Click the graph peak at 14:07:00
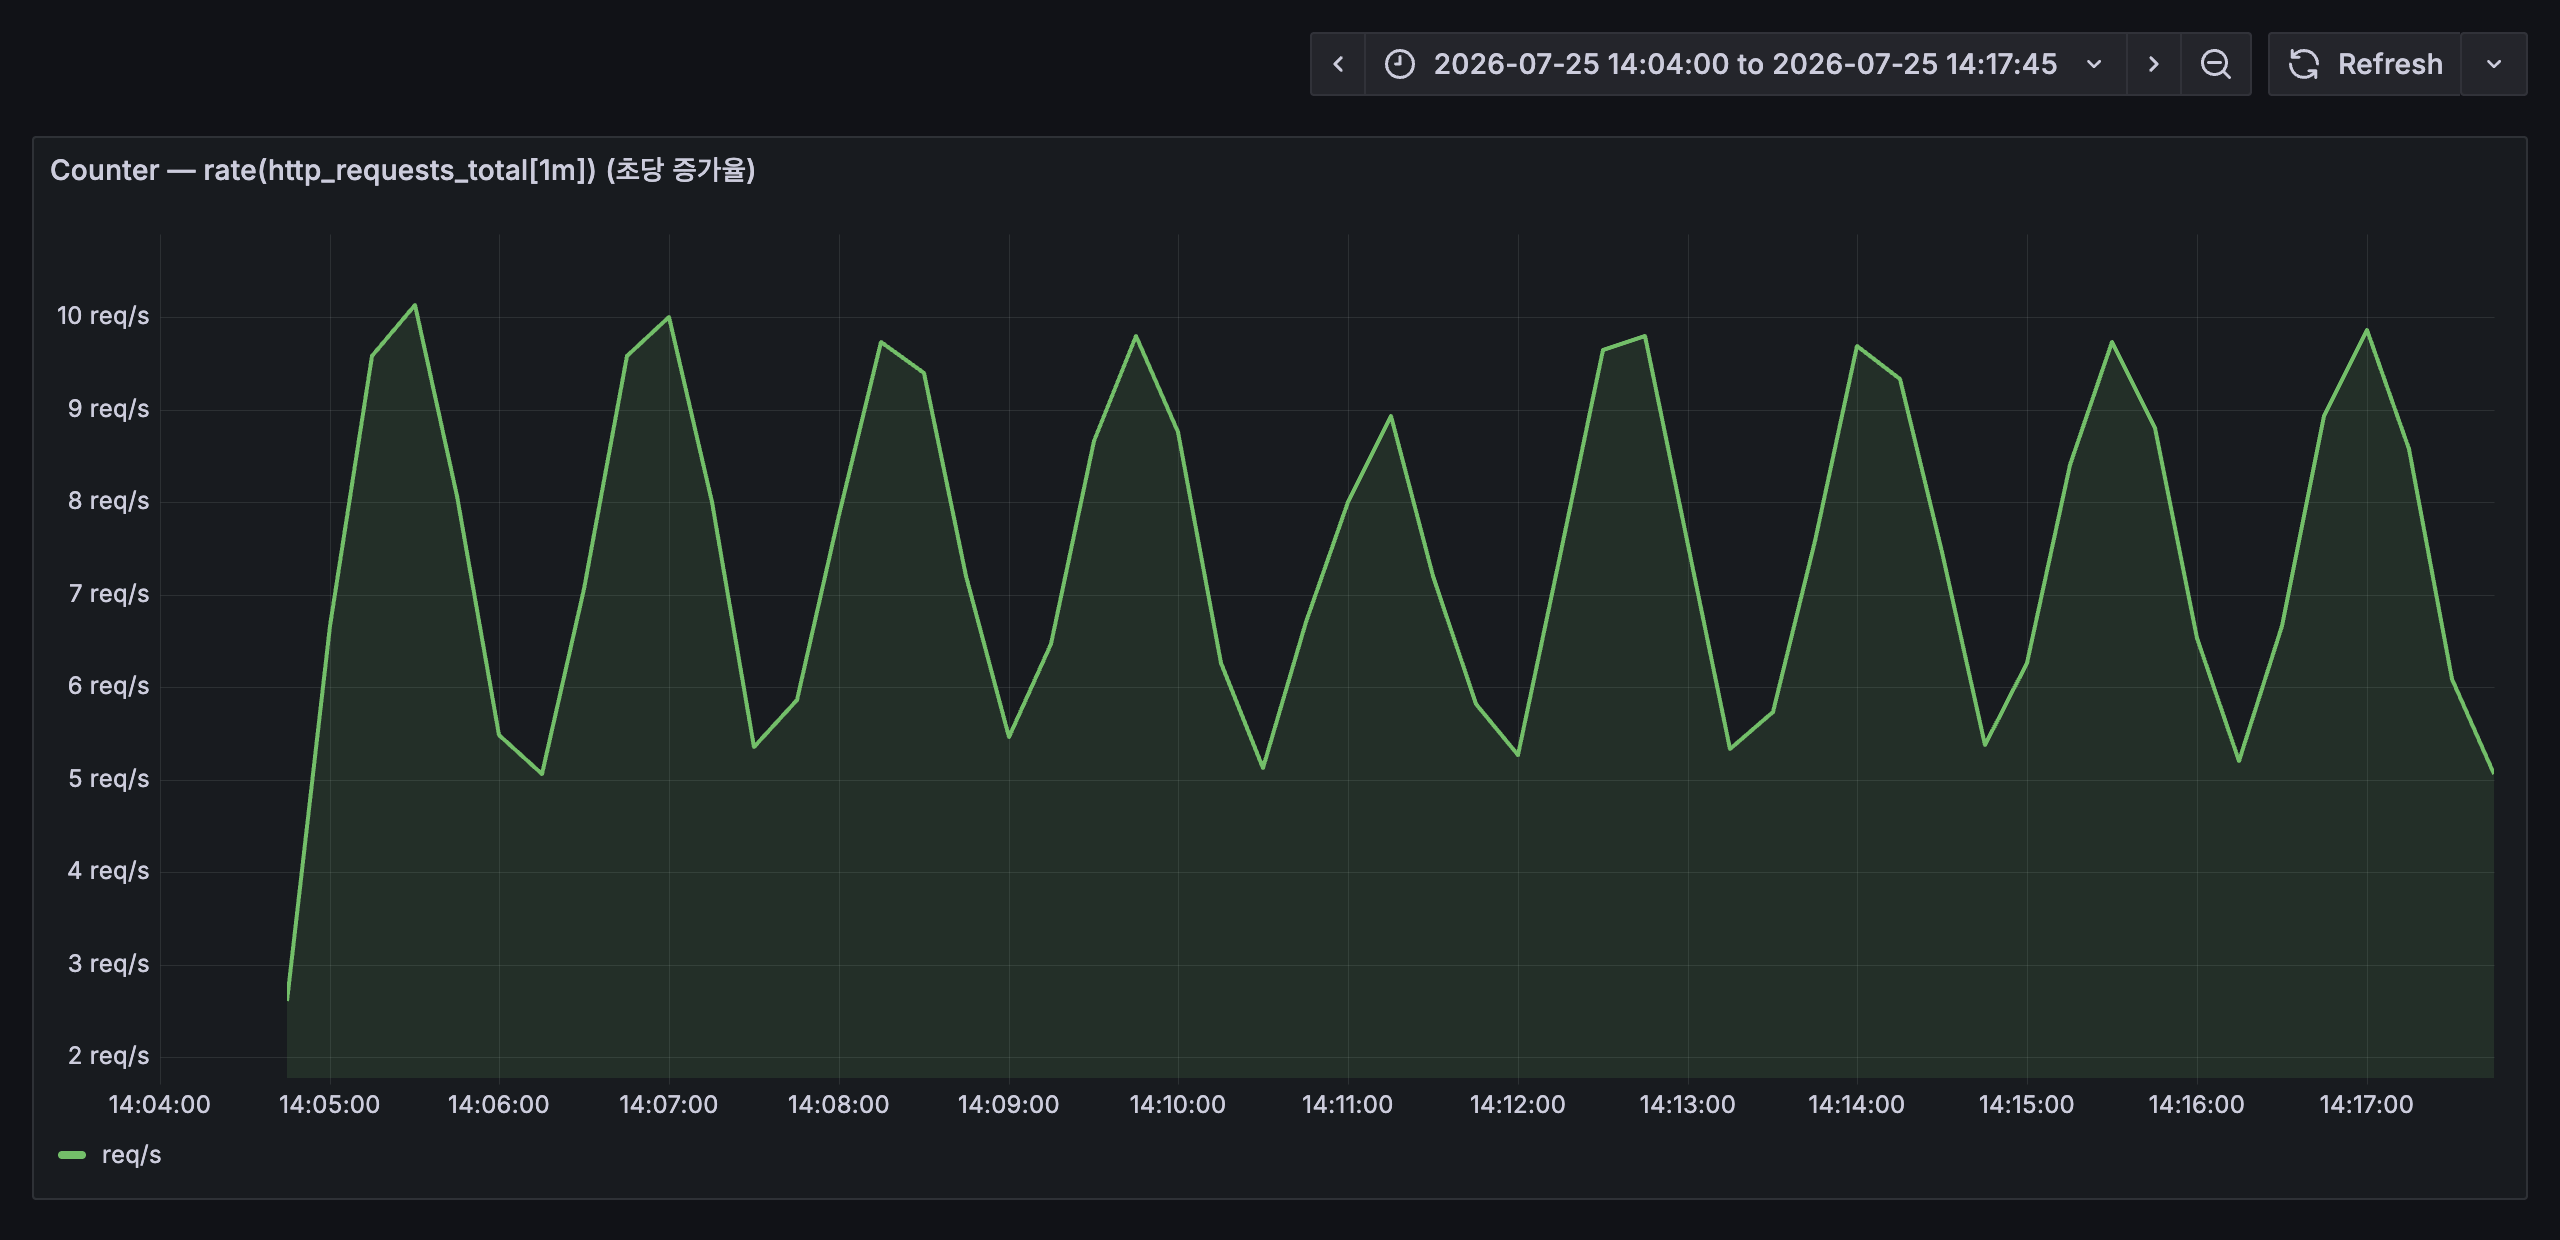This screenshot has width=2560, height=1240. (x=669, y=318)
